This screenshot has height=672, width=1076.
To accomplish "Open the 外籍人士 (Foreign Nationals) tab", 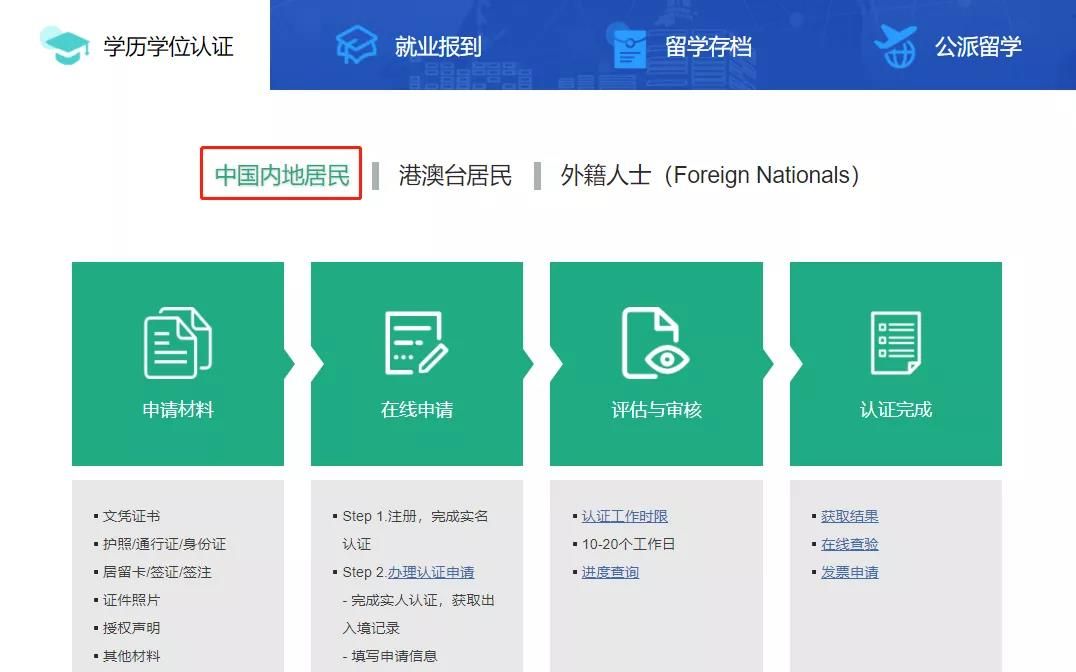I will (x=707, y=175).
